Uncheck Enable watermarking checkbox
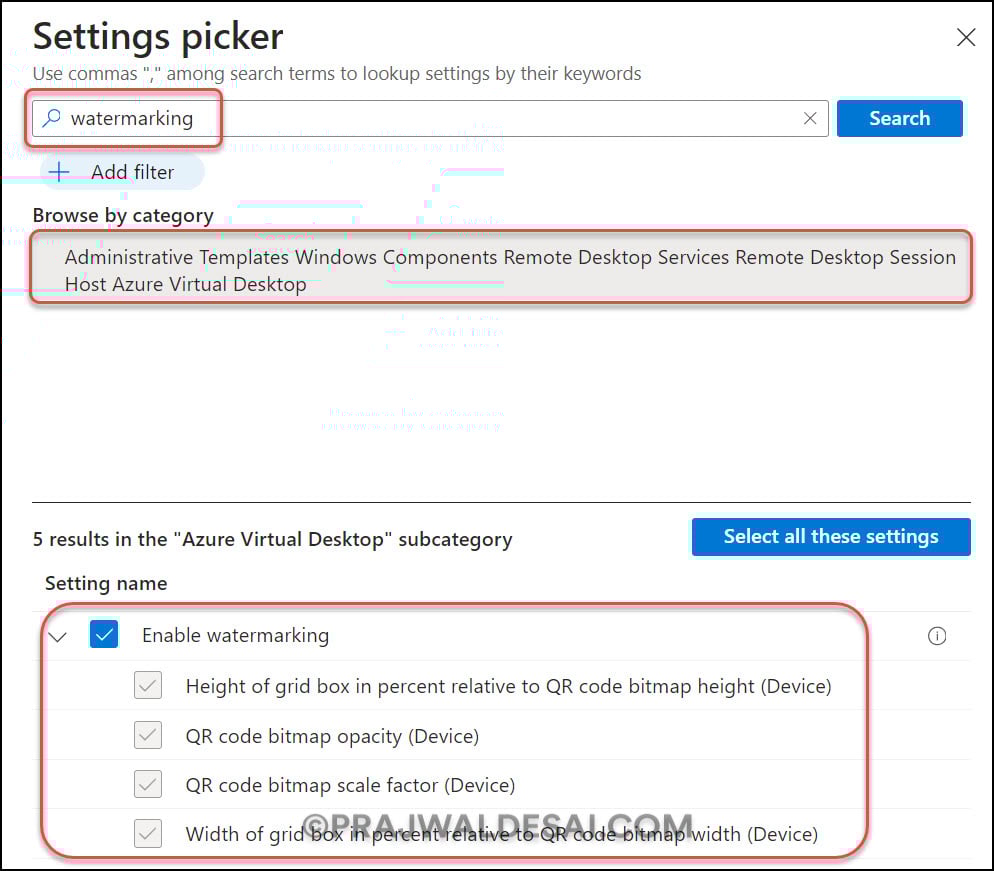The image size is (994, 871). tap(104, 635)
